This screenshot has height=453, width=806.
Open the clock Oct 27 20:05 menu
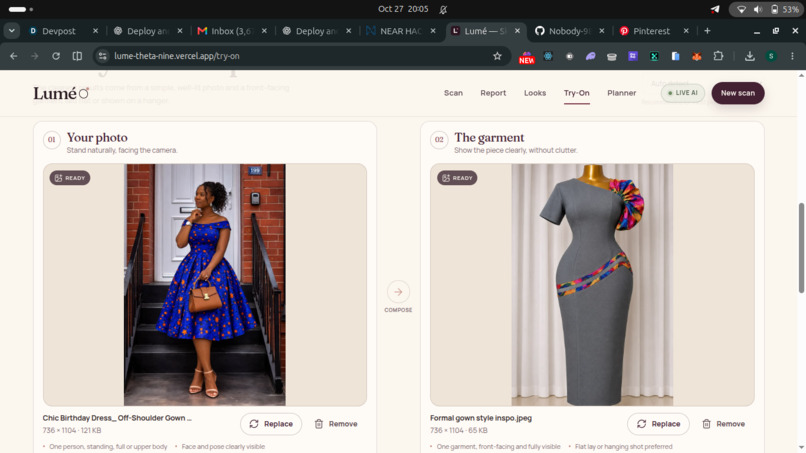pyautogui.click(x=403, y=9)
